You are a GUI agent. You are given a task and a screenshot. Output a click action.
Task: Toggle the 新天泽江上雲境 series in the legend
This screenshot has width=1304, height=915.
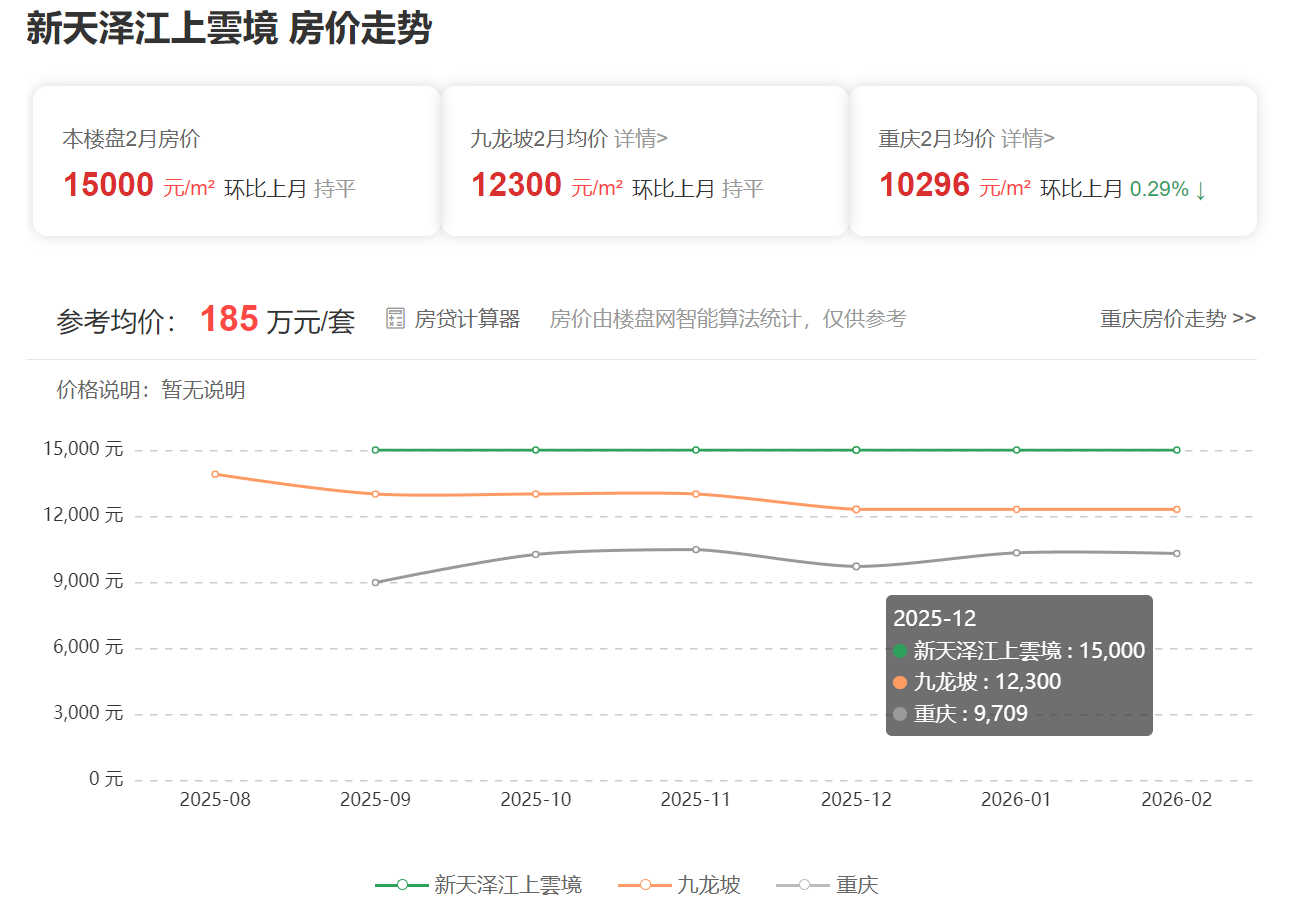[x=478, y=885]
